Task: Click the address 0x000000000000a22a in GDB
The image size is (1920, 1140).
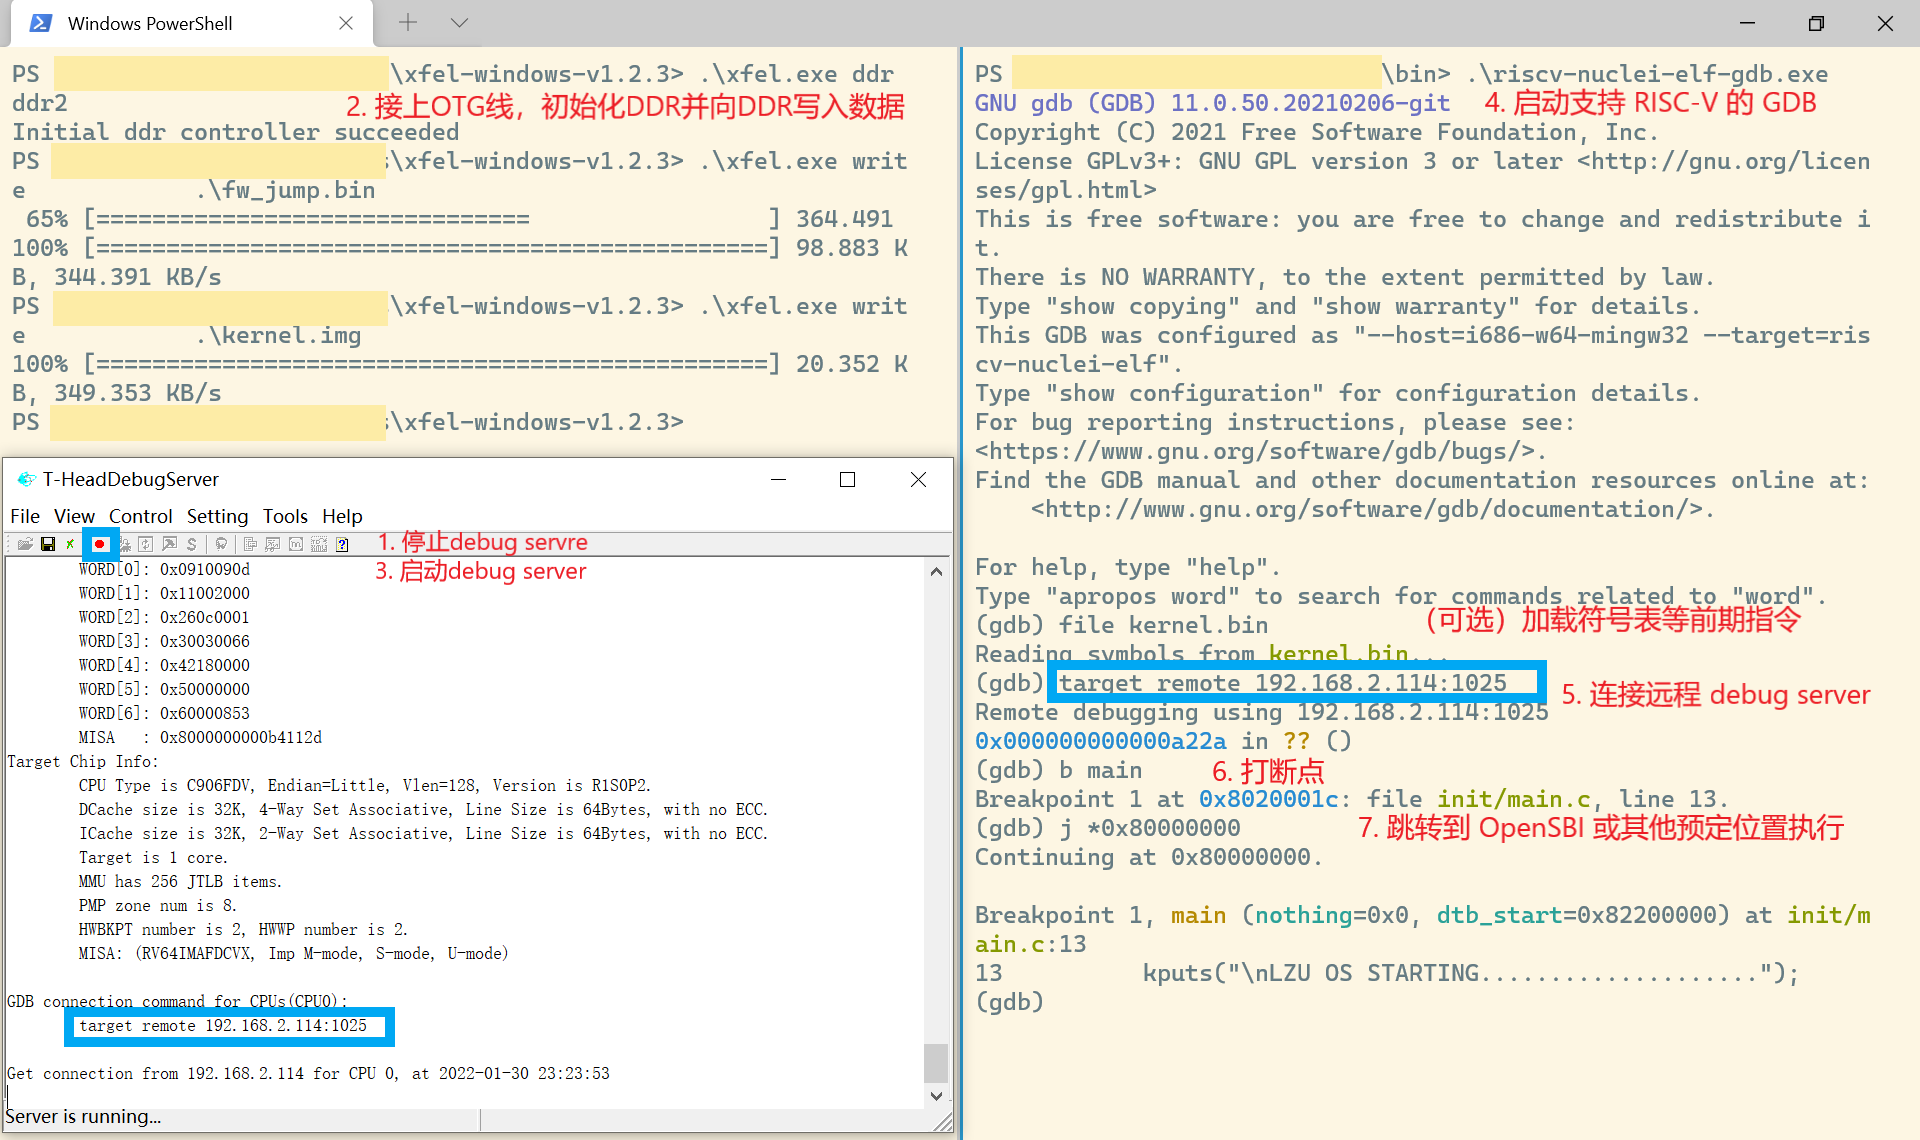Action: click(1100, 741)
